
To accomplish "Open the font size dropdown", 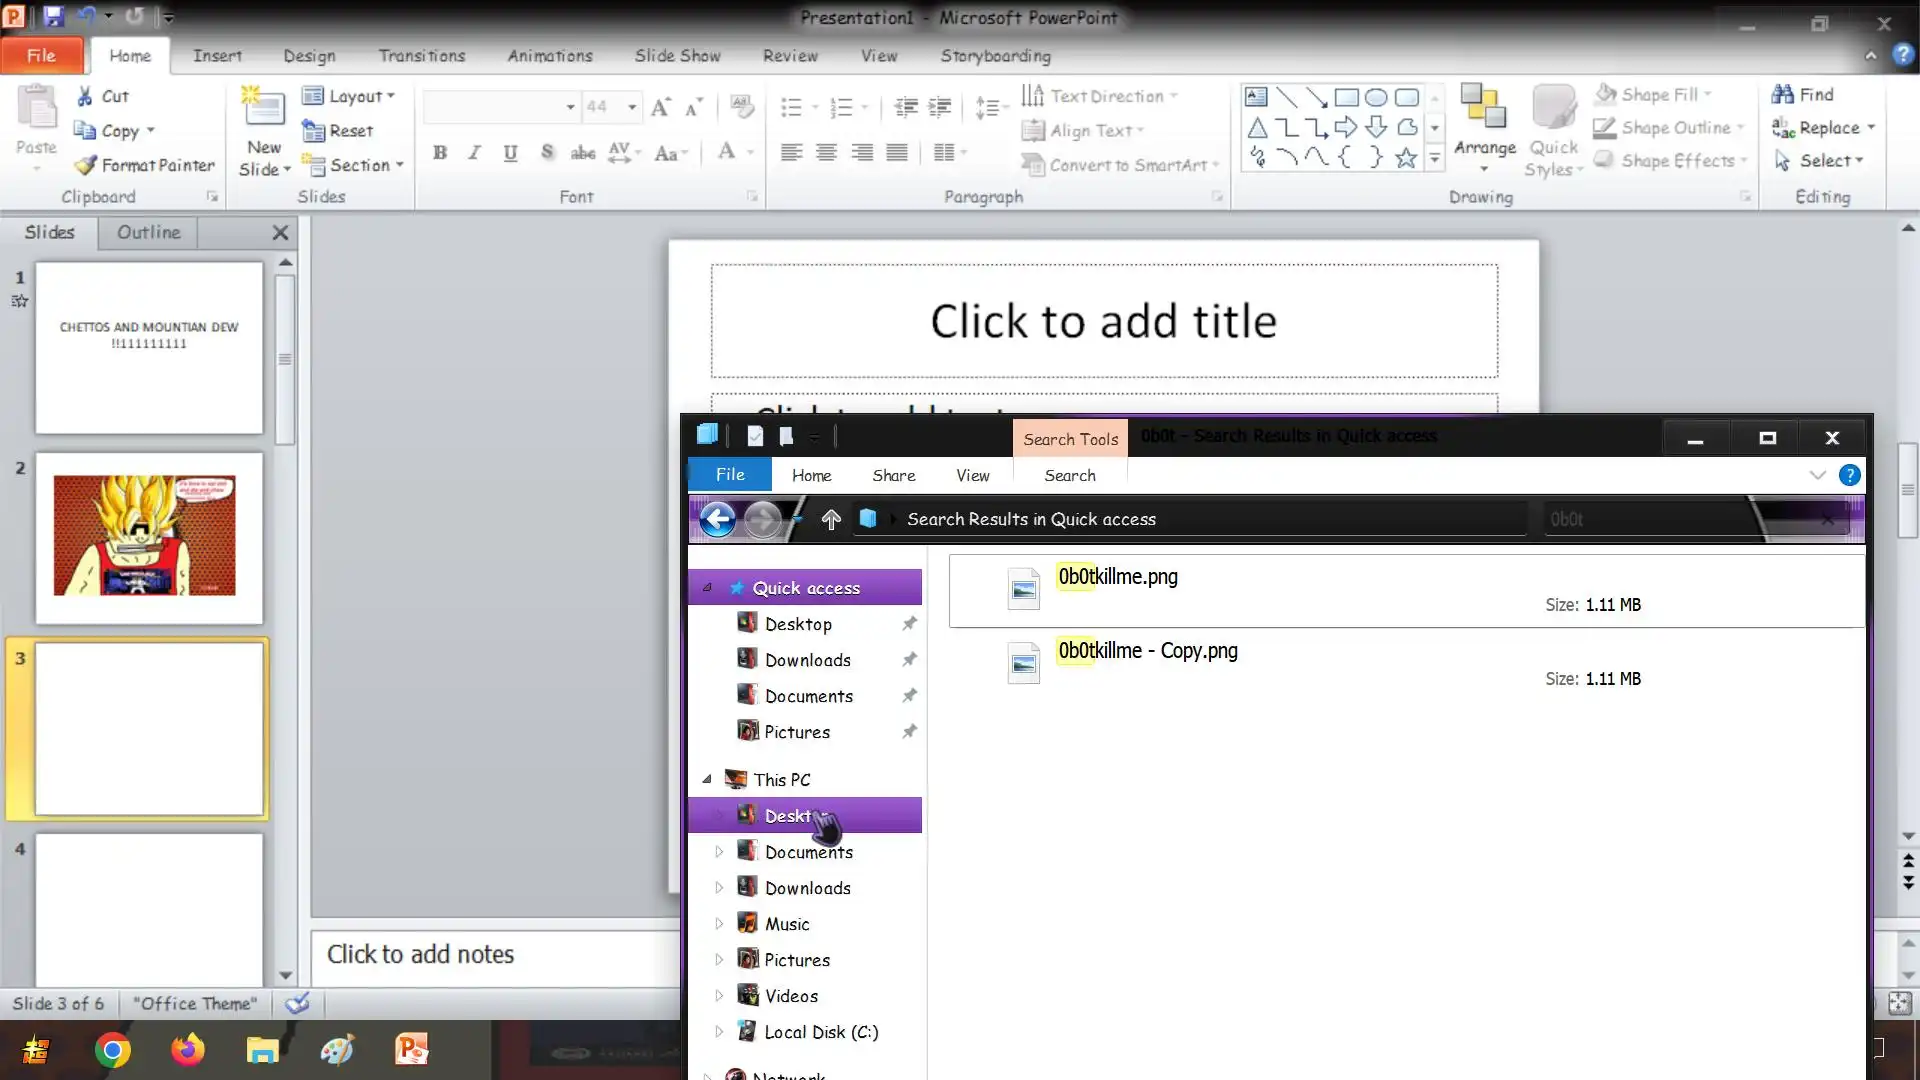I will tap(632, 107).
